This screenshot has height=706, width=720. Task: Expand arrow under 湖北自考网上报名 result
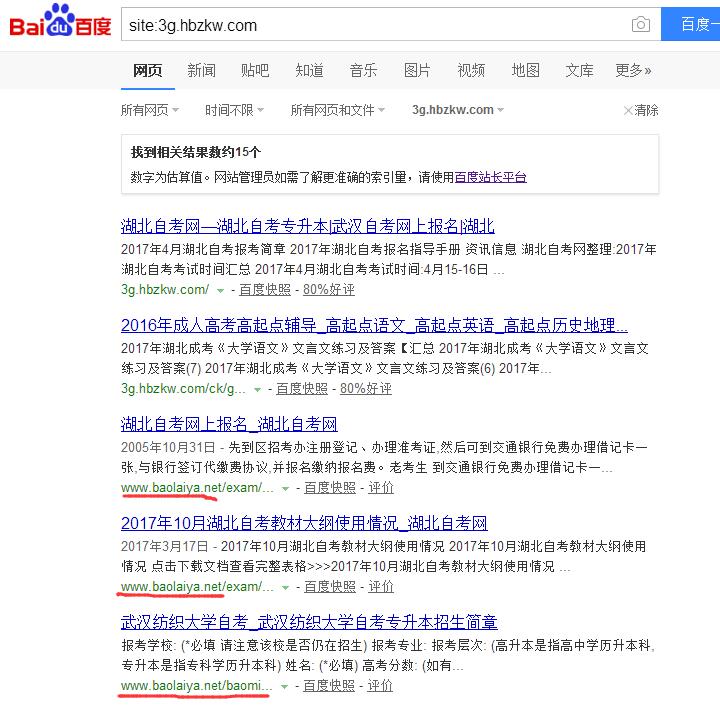pos(286,489)
